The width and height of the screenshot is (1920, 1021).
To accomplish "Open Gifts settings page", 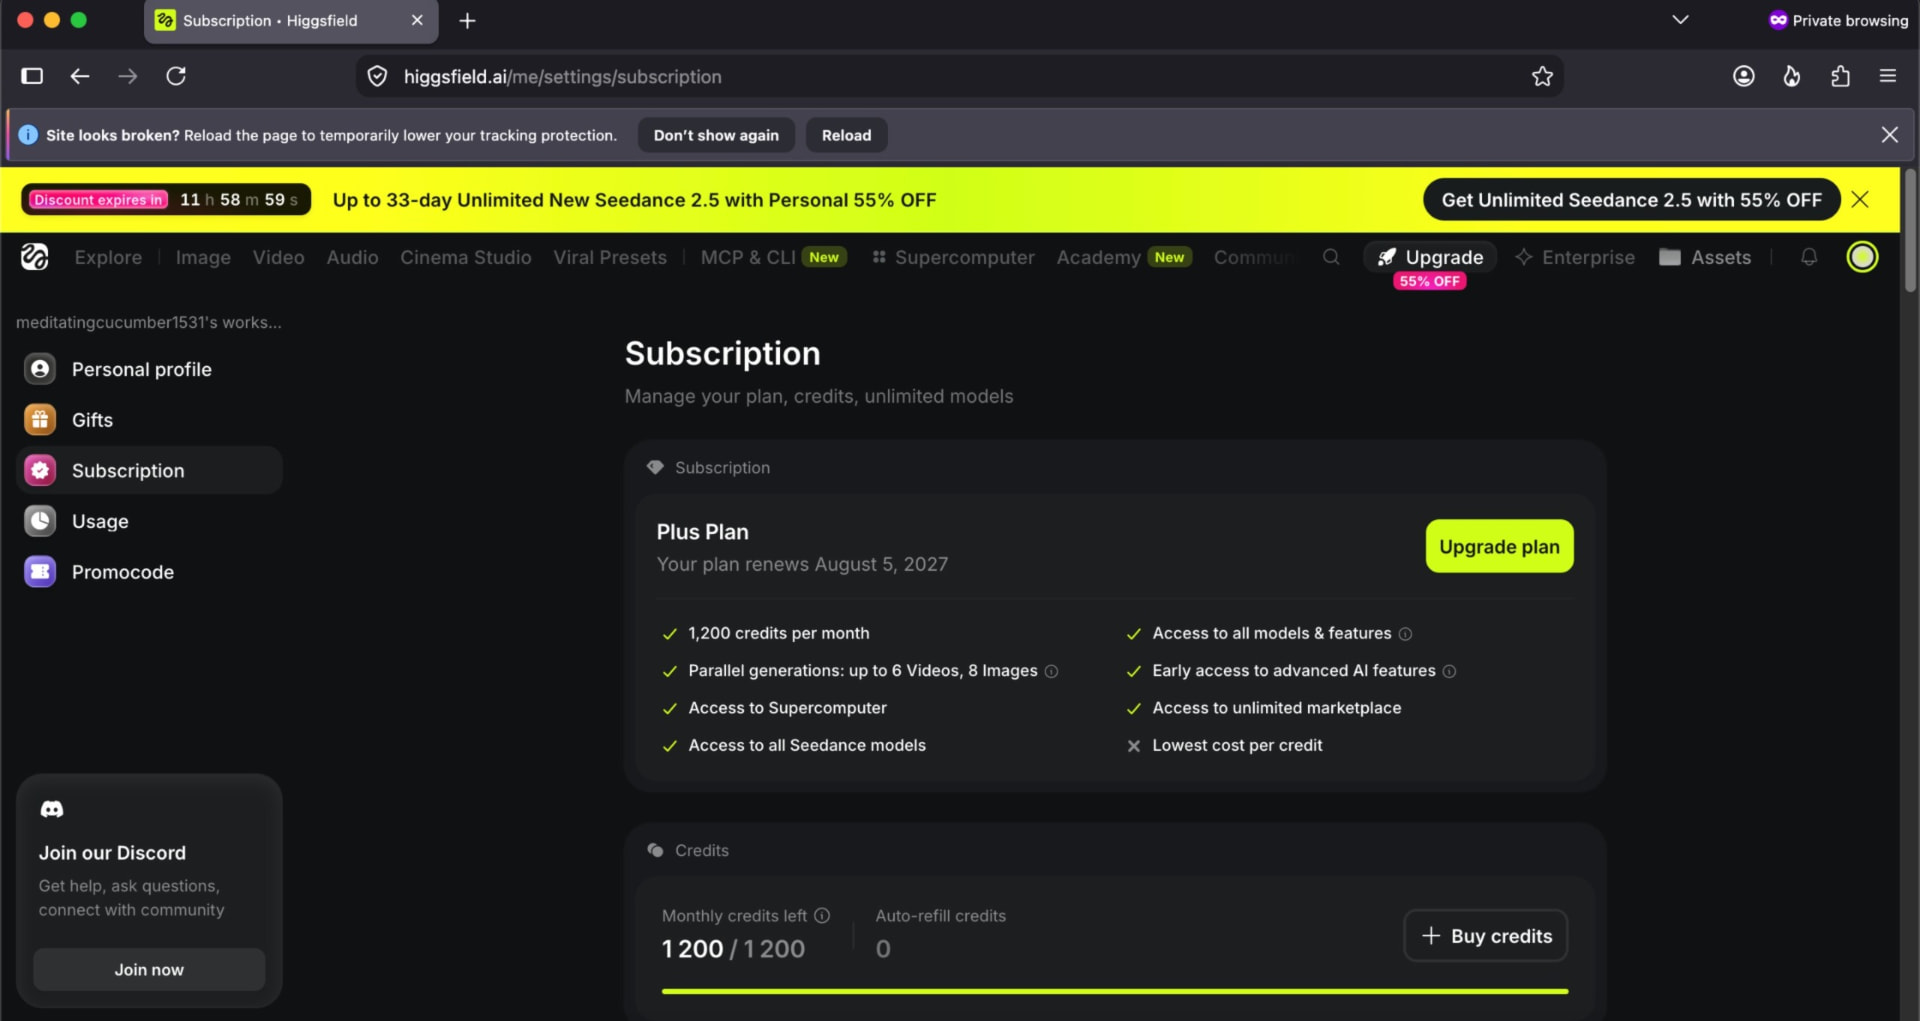I will pos(149,420).
